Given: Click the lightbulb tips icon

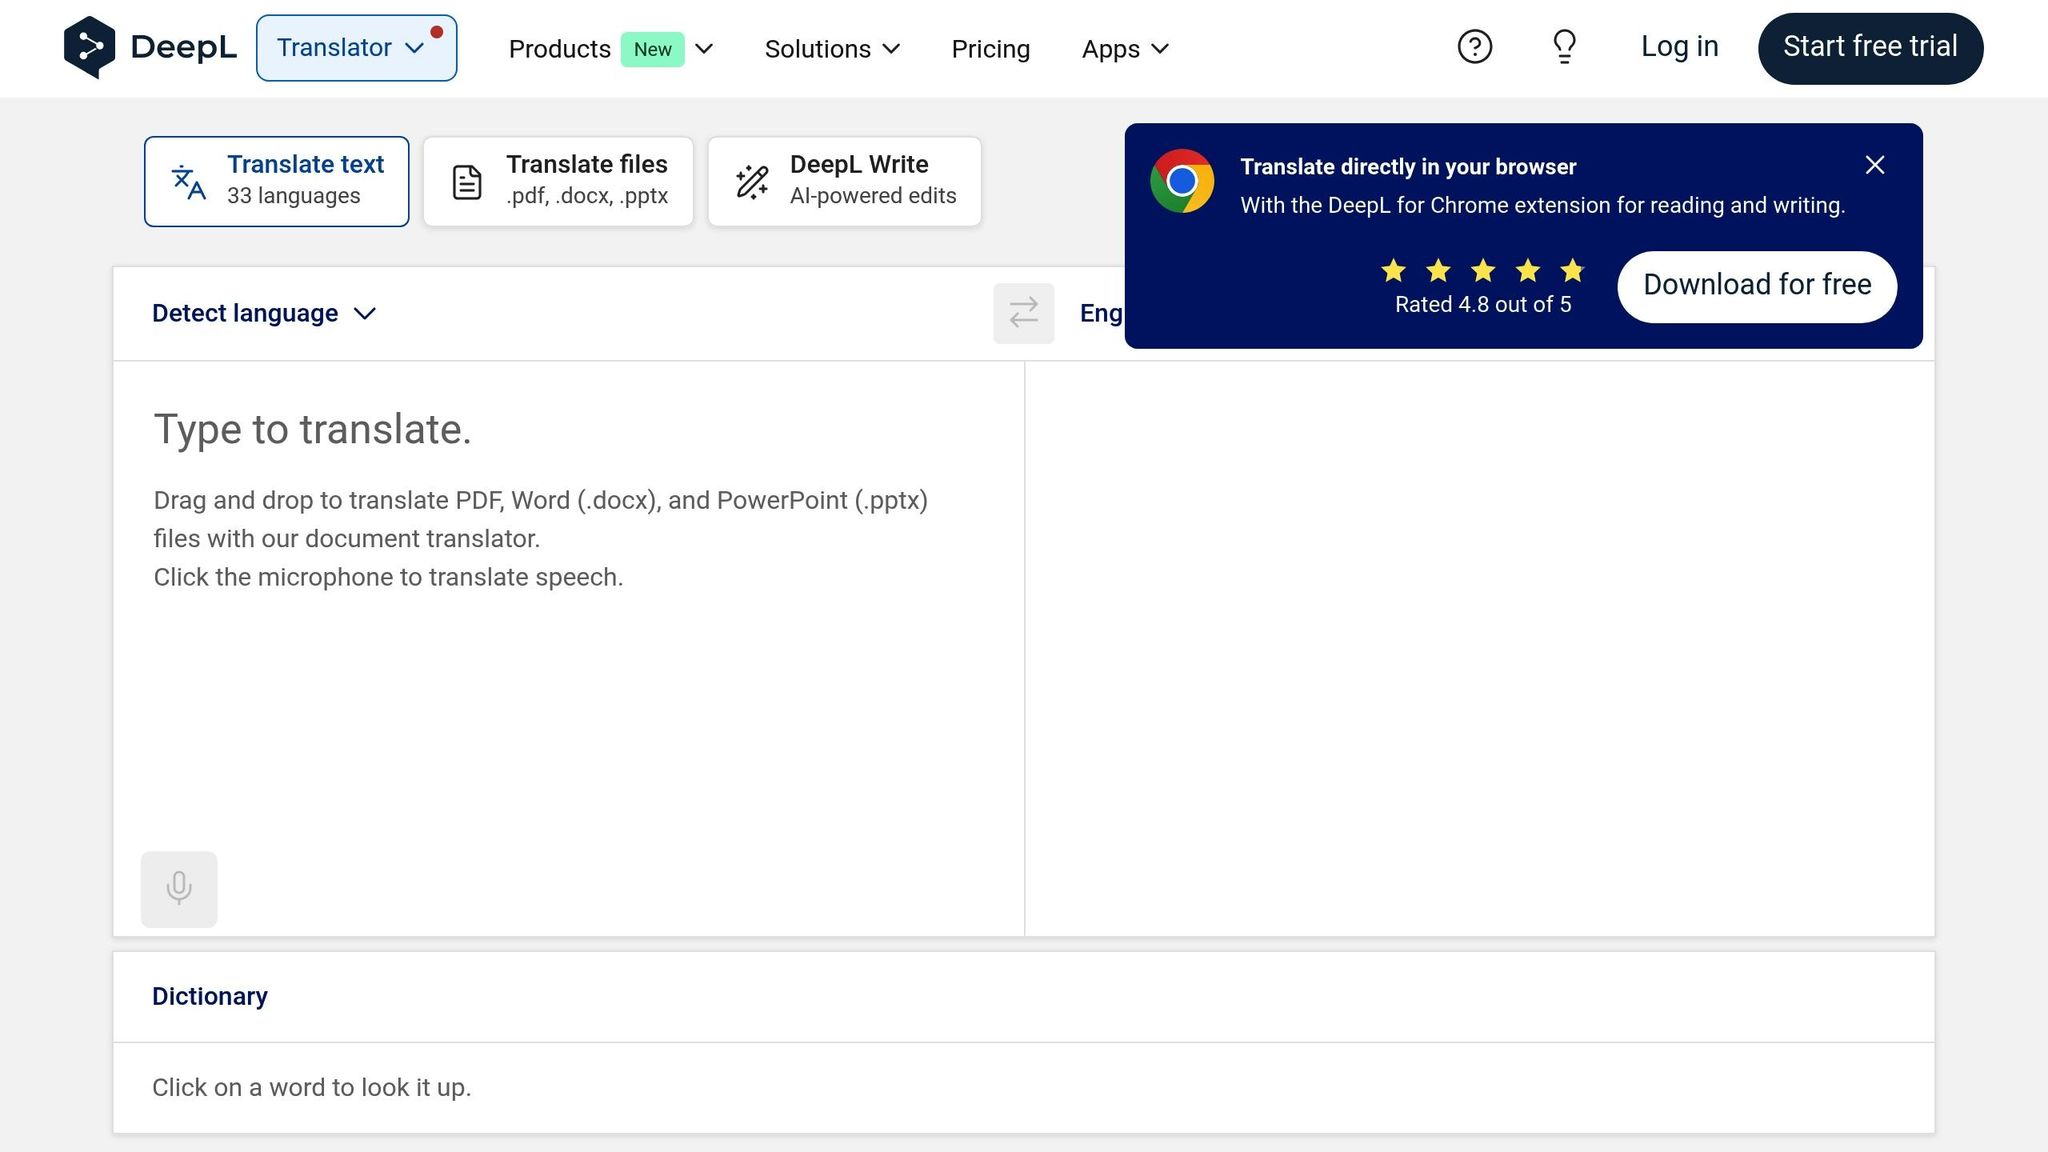Looking at the screenshot, I should click(x=1564, y=47).
